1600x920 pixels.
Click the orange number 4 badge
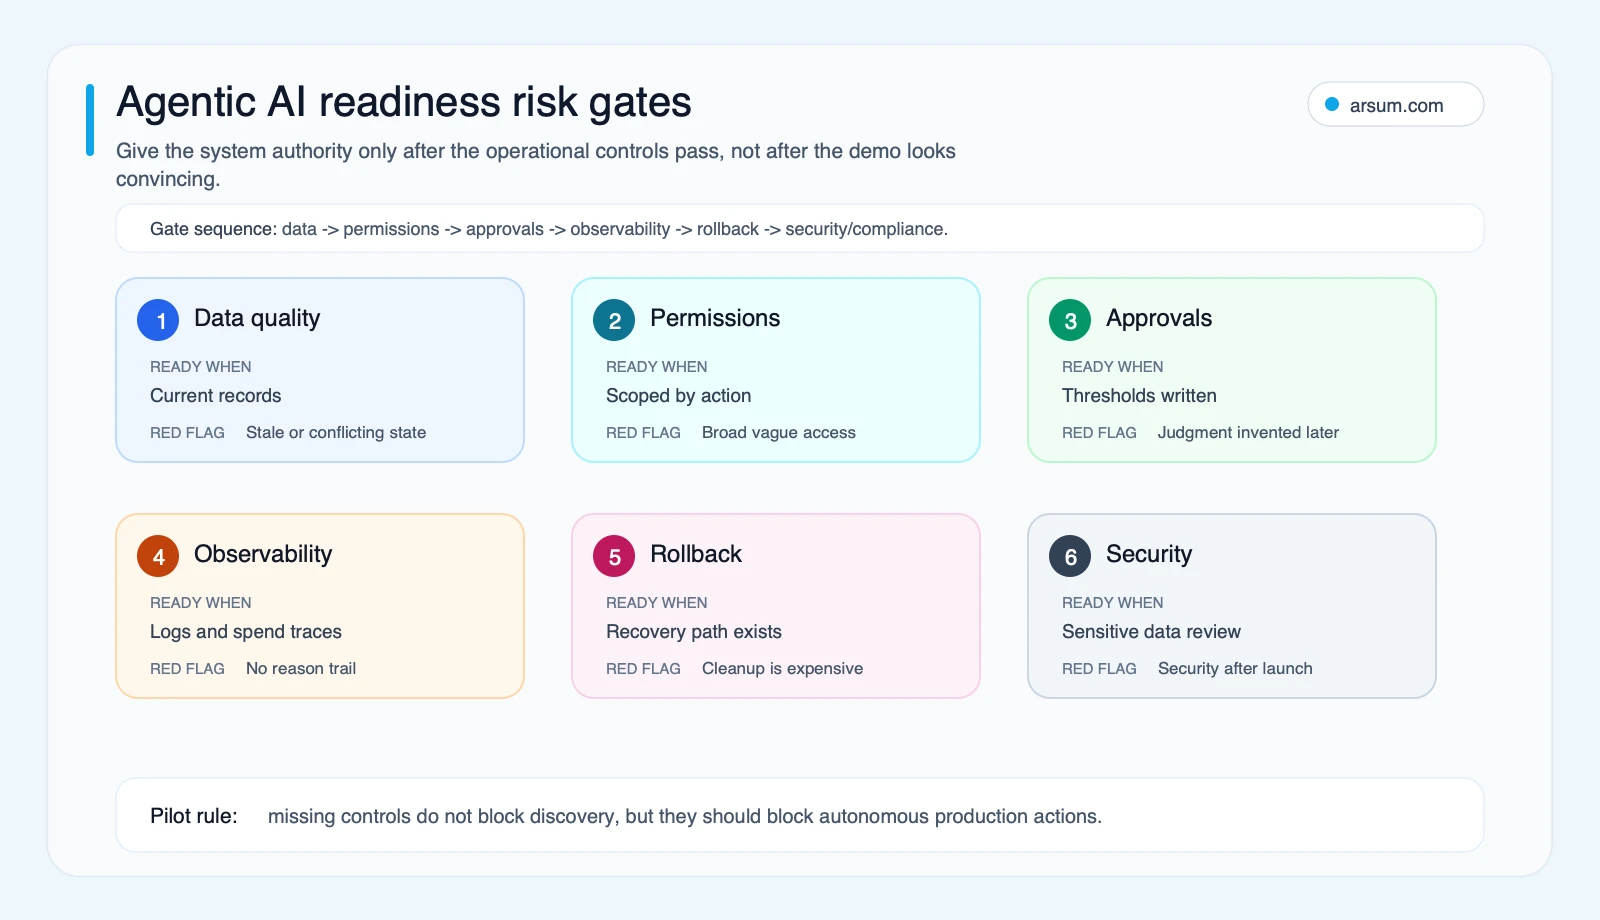click(158, 556)
